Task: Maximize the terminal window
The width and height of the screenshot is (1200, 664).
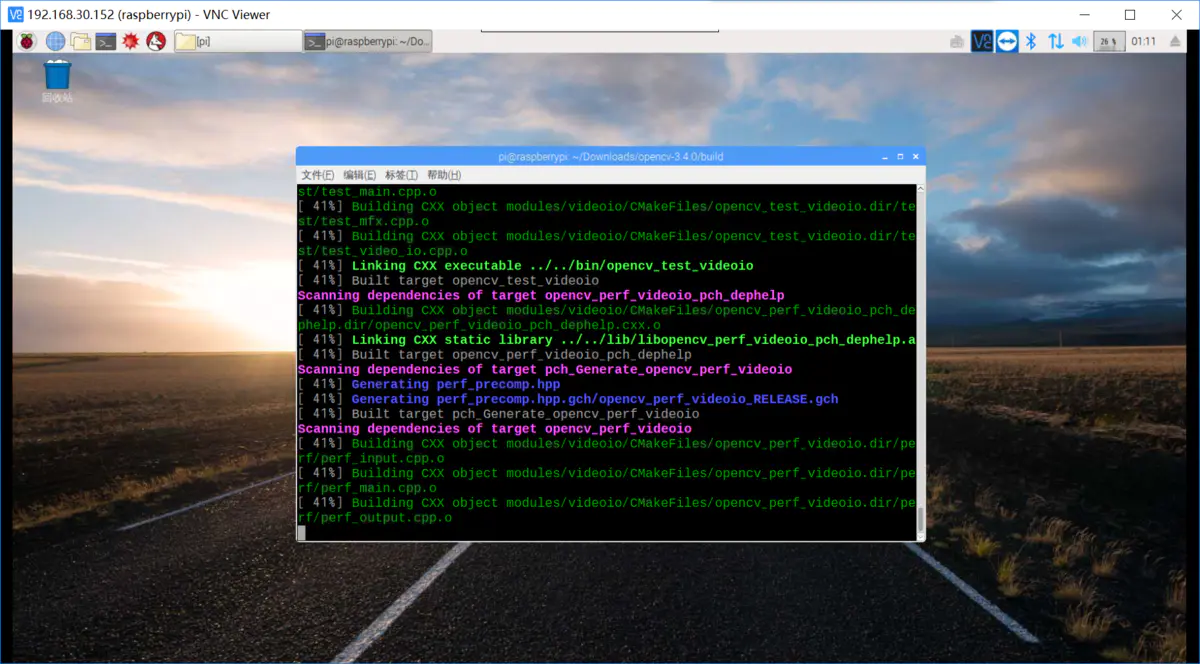Action: (x=900, y=157)
